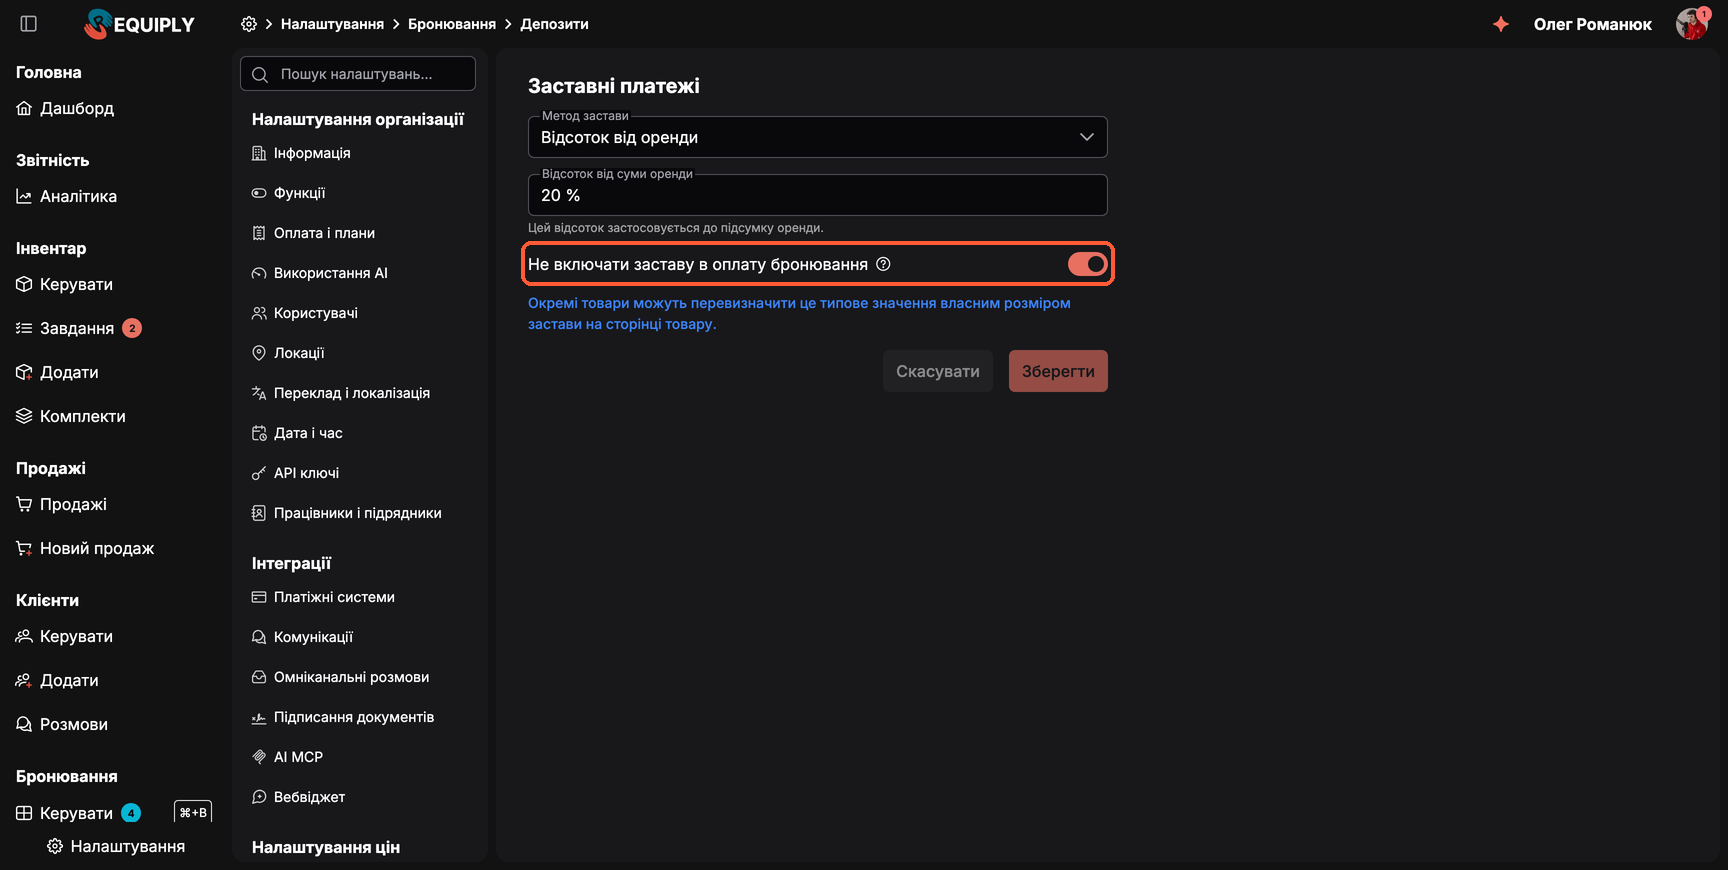Select 'Інформація' settings item
The height and width of the screenshot is (870, 1728).
(301, 153)
